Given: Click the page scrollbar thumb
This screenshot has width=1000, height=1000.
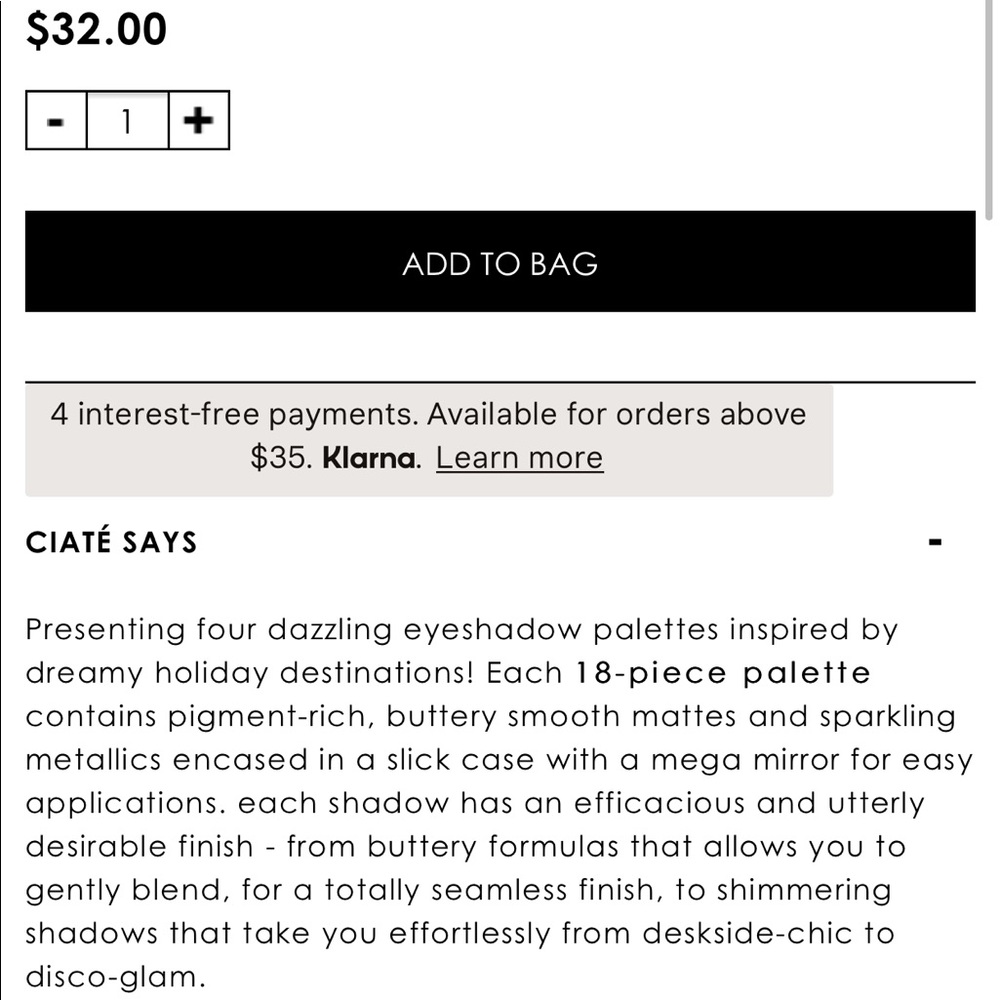Looking at the screenshot, I should click(990, 110).
